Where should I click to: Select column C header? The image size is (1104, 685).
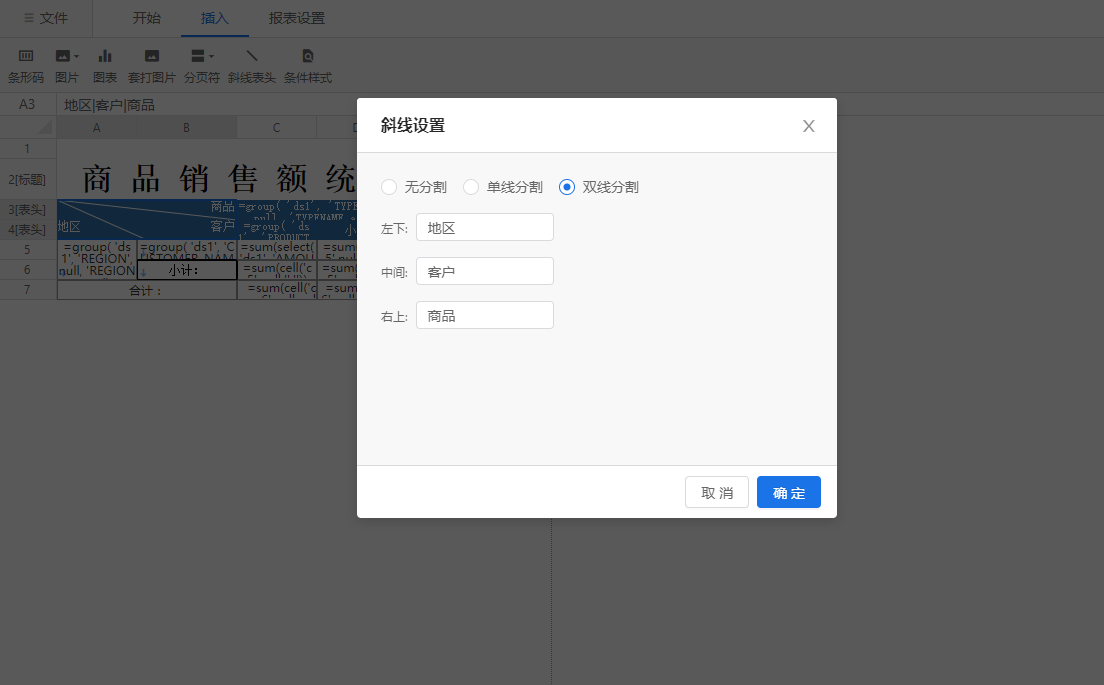pyautogui.click(x=277, y=127)
